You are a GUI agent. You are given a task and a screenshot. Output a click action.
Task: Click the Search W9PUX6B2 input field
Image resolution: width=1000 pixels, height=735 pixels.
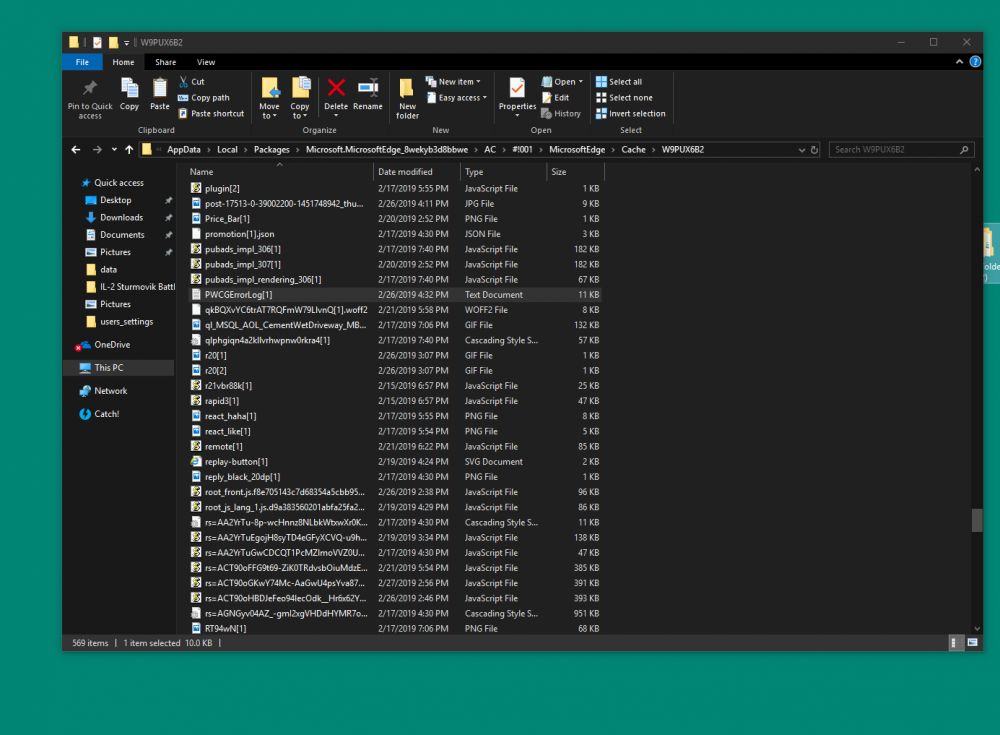point(895,150)
